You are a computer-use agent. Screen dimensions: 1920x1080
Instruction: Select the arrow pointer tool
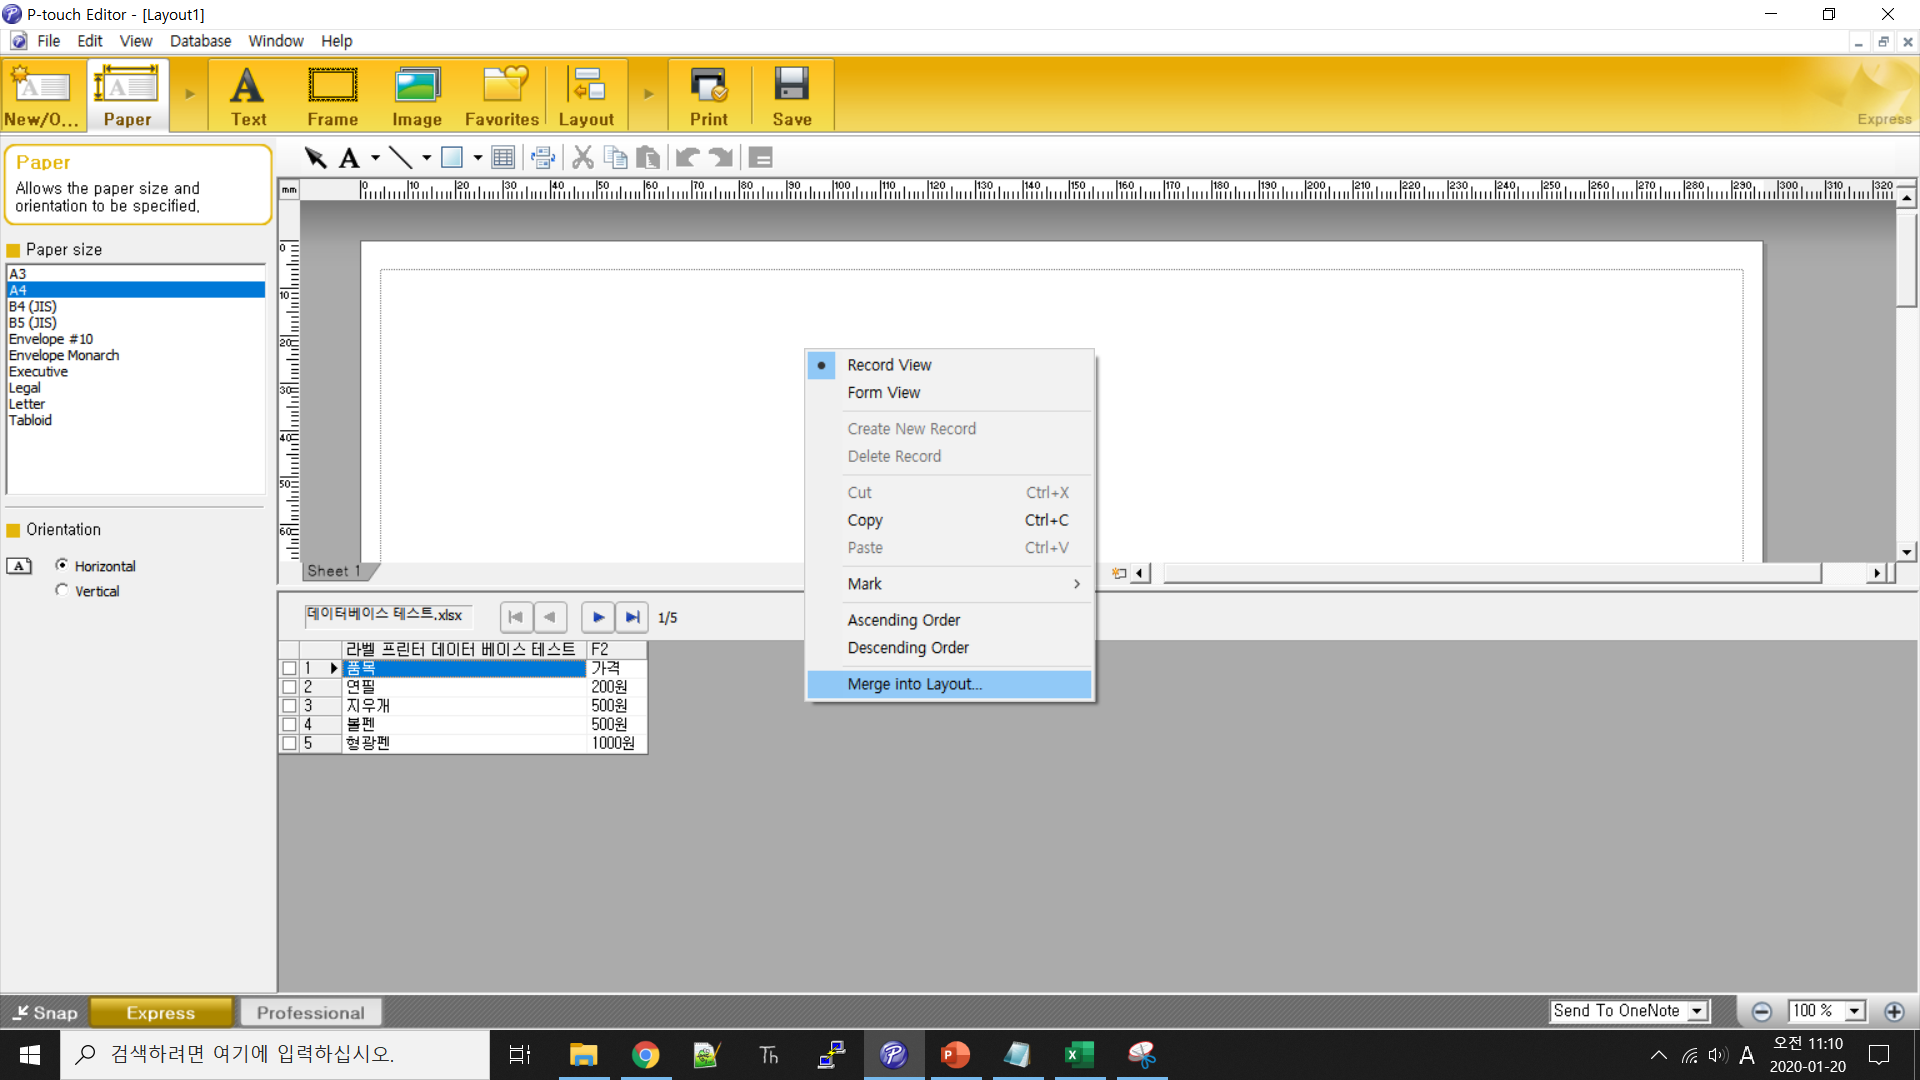coord(315,158)
